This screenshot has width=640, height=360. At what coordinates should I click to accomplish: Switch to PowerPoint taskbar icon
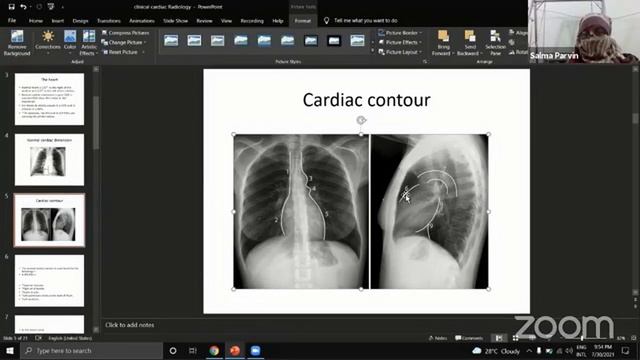tap(235, 351)
